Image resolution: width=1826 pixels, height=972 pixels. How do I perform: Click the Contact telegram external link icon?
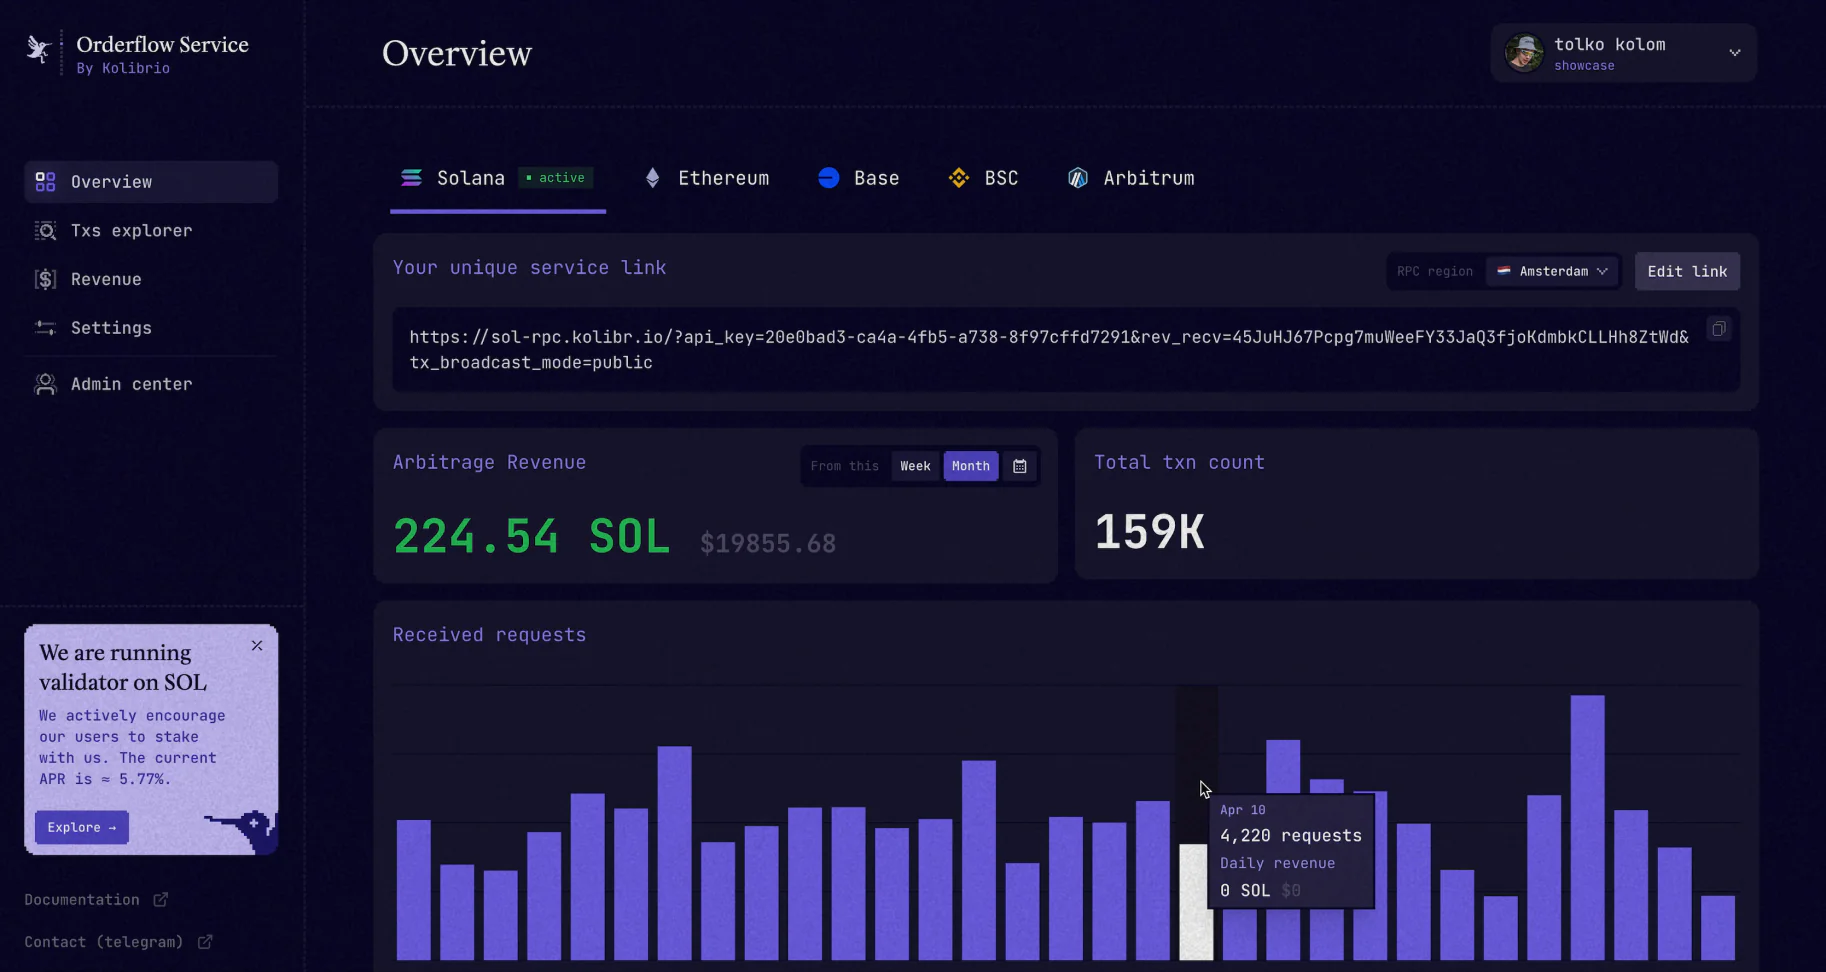point(205,942)
